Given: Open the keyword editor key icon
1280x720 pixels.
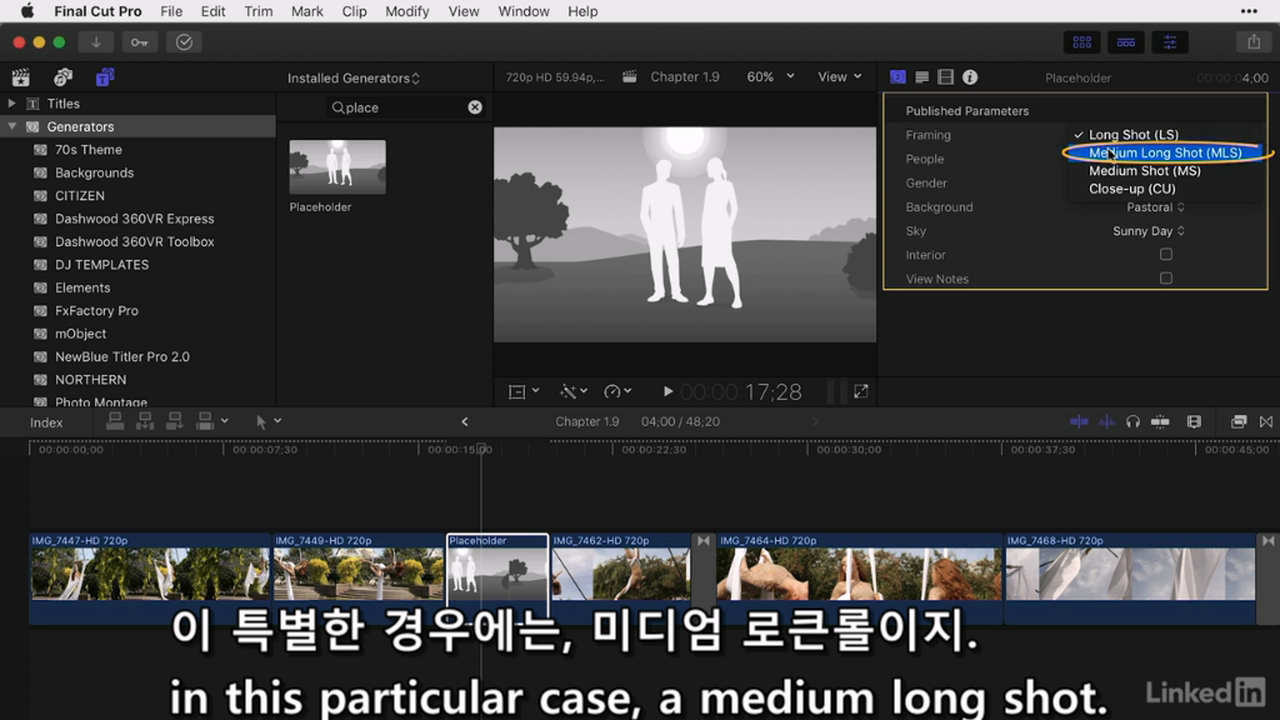Looking at the screenshot, I should click(140, 42).
